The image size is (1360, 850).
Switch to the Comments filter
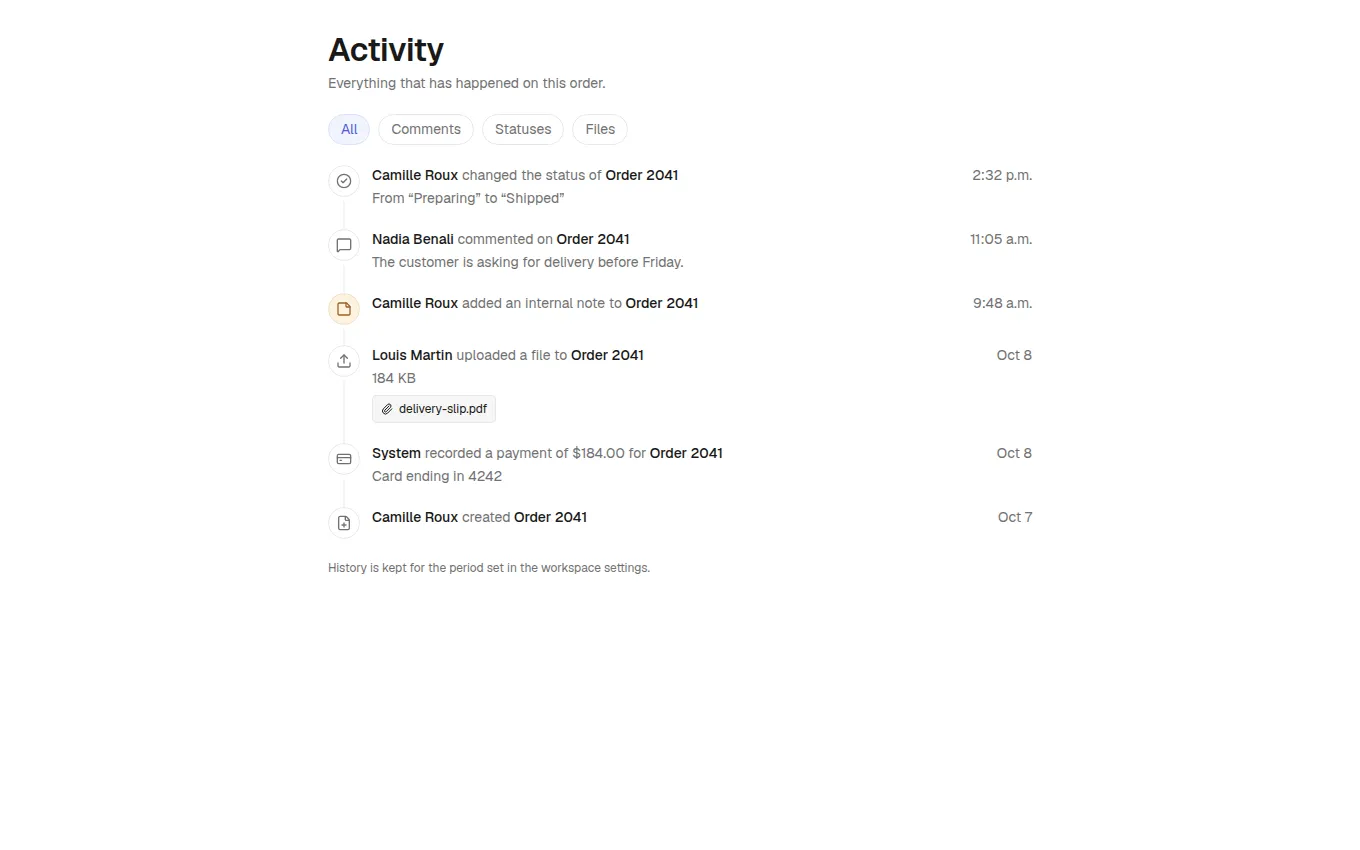(x=426, y=129)
